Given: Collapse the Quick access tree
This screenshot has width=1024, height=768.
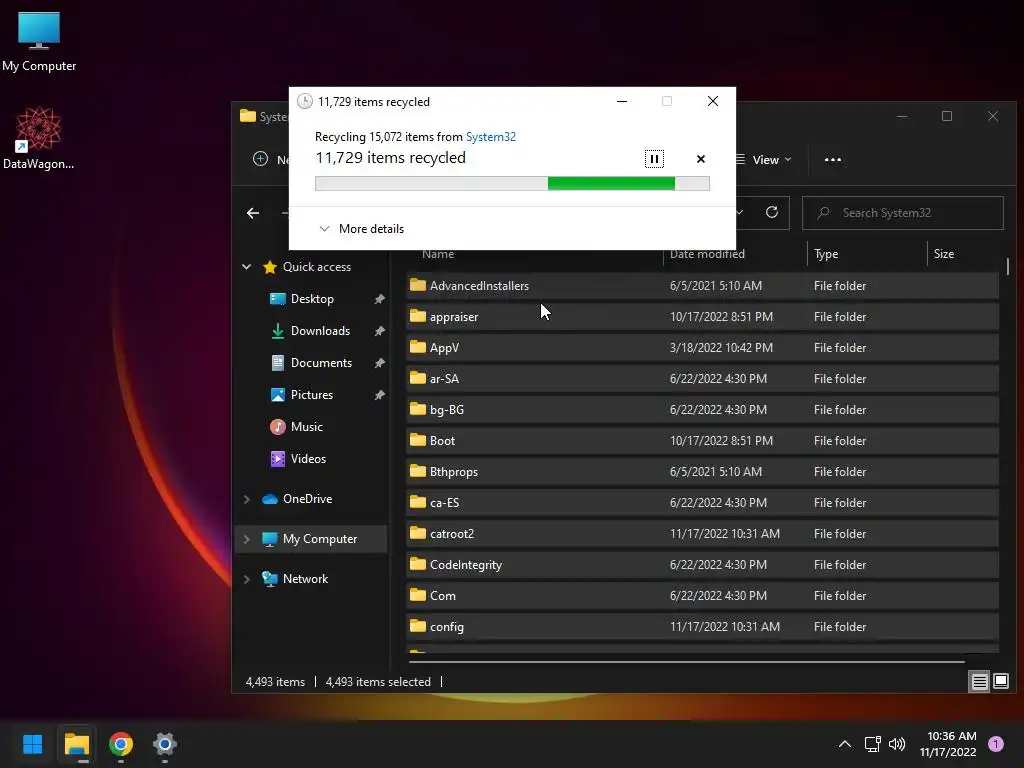Looking at the screenshot, I should click(x=247, y=266).
